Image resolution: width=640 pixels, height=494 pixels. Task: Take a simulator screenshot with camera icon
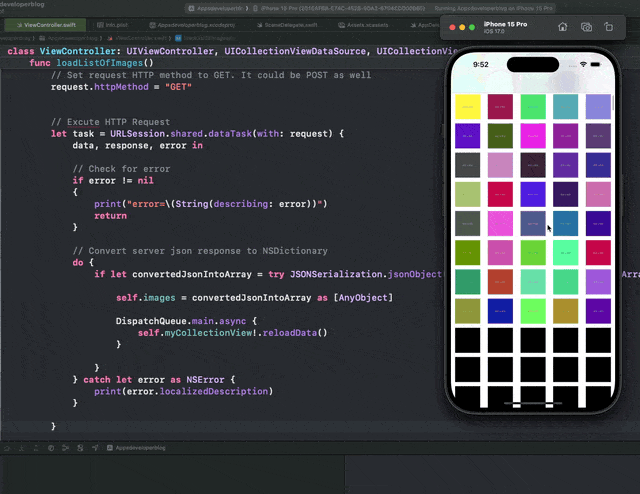coord(586,27)
